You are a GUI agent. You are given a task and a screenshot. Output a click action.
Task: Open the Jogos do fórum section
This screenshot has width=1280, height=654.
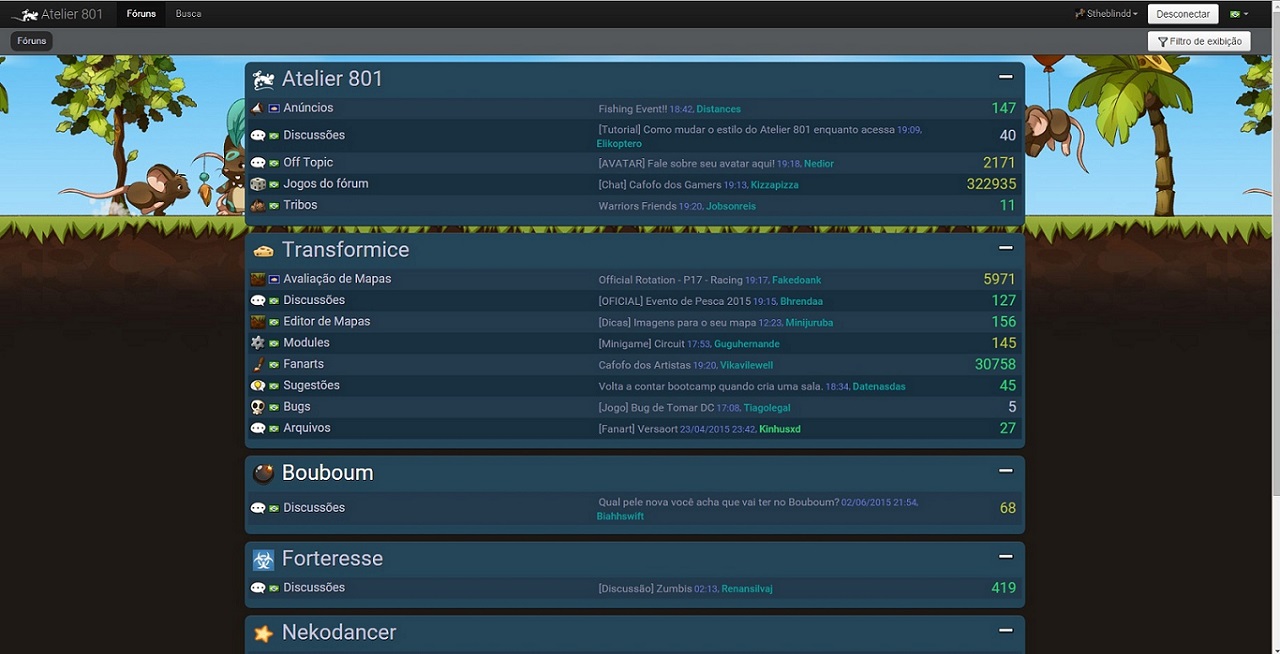tap(326, 184)
